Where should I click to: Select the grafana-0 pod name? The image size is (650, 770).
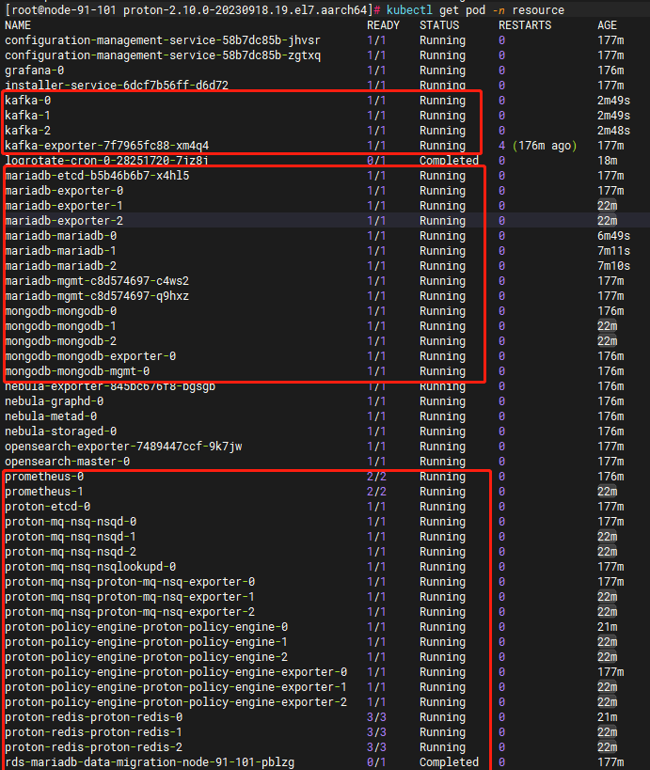[34, 70]
